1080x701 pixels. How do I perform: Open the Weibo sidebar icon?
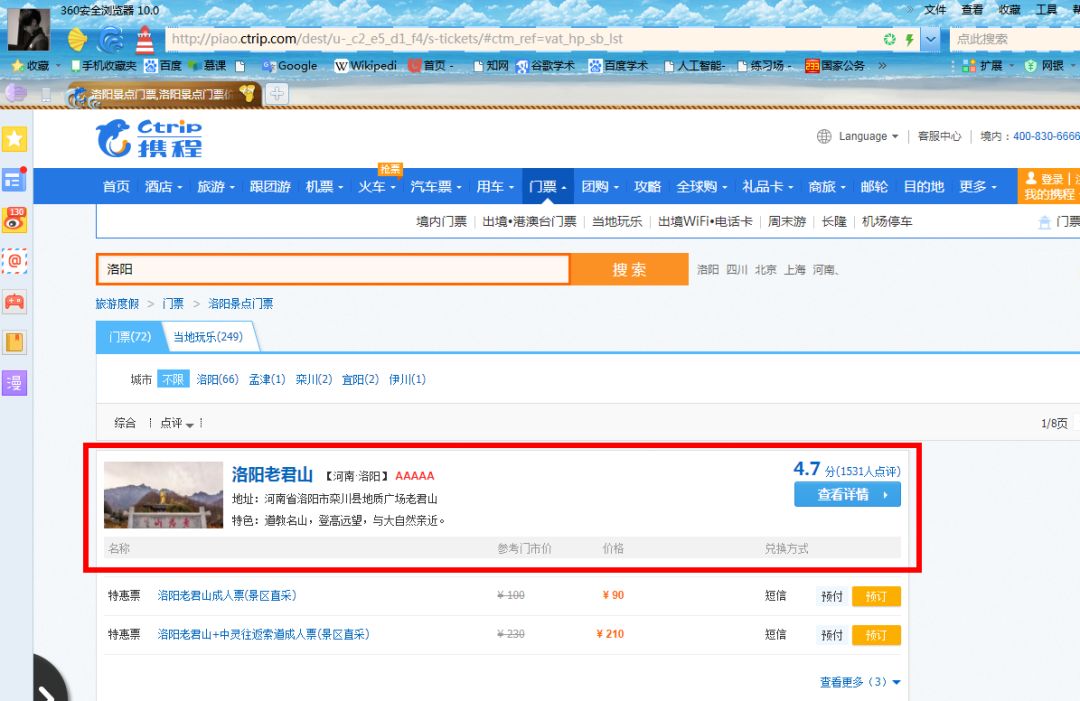[x=14, y=220]
